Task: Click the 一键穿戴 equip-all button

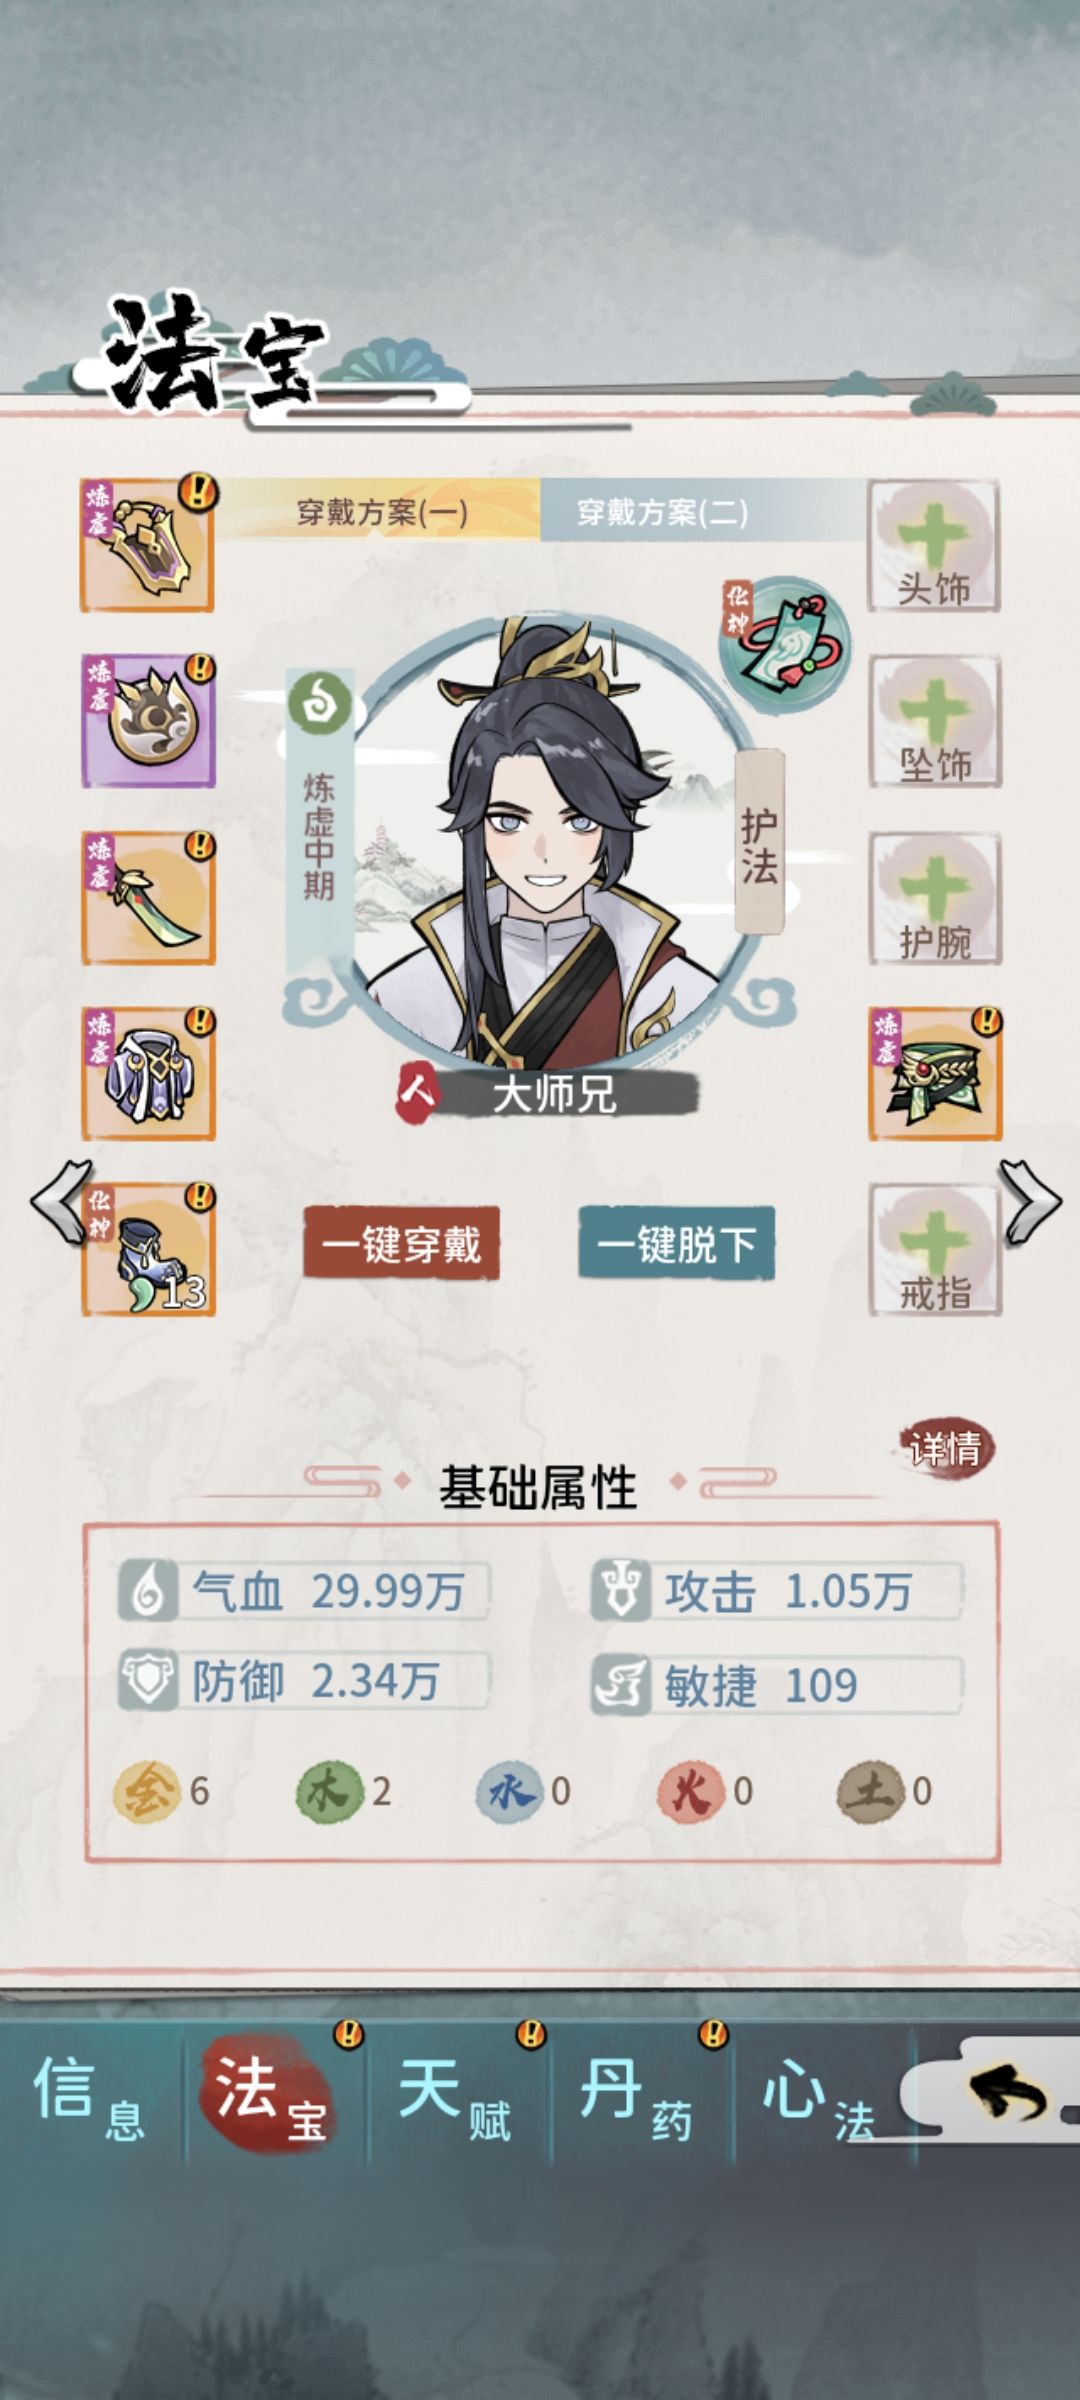Action: 401,1243
